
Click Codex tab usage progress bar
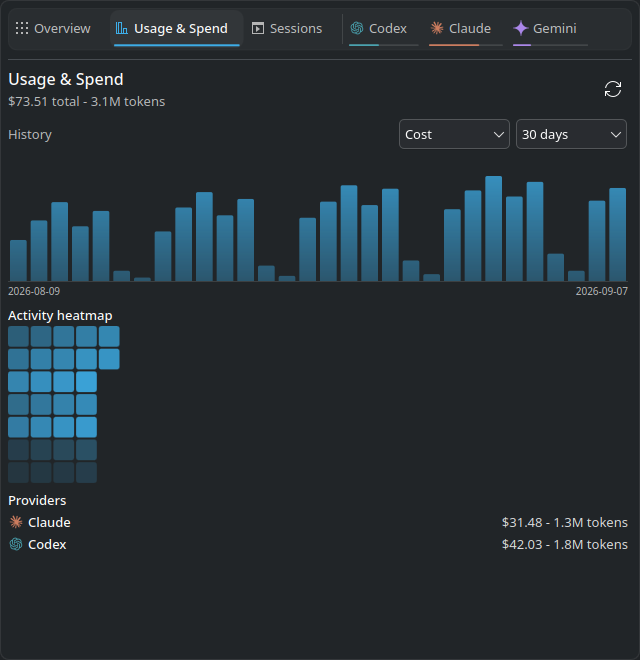tap(384, 45)
